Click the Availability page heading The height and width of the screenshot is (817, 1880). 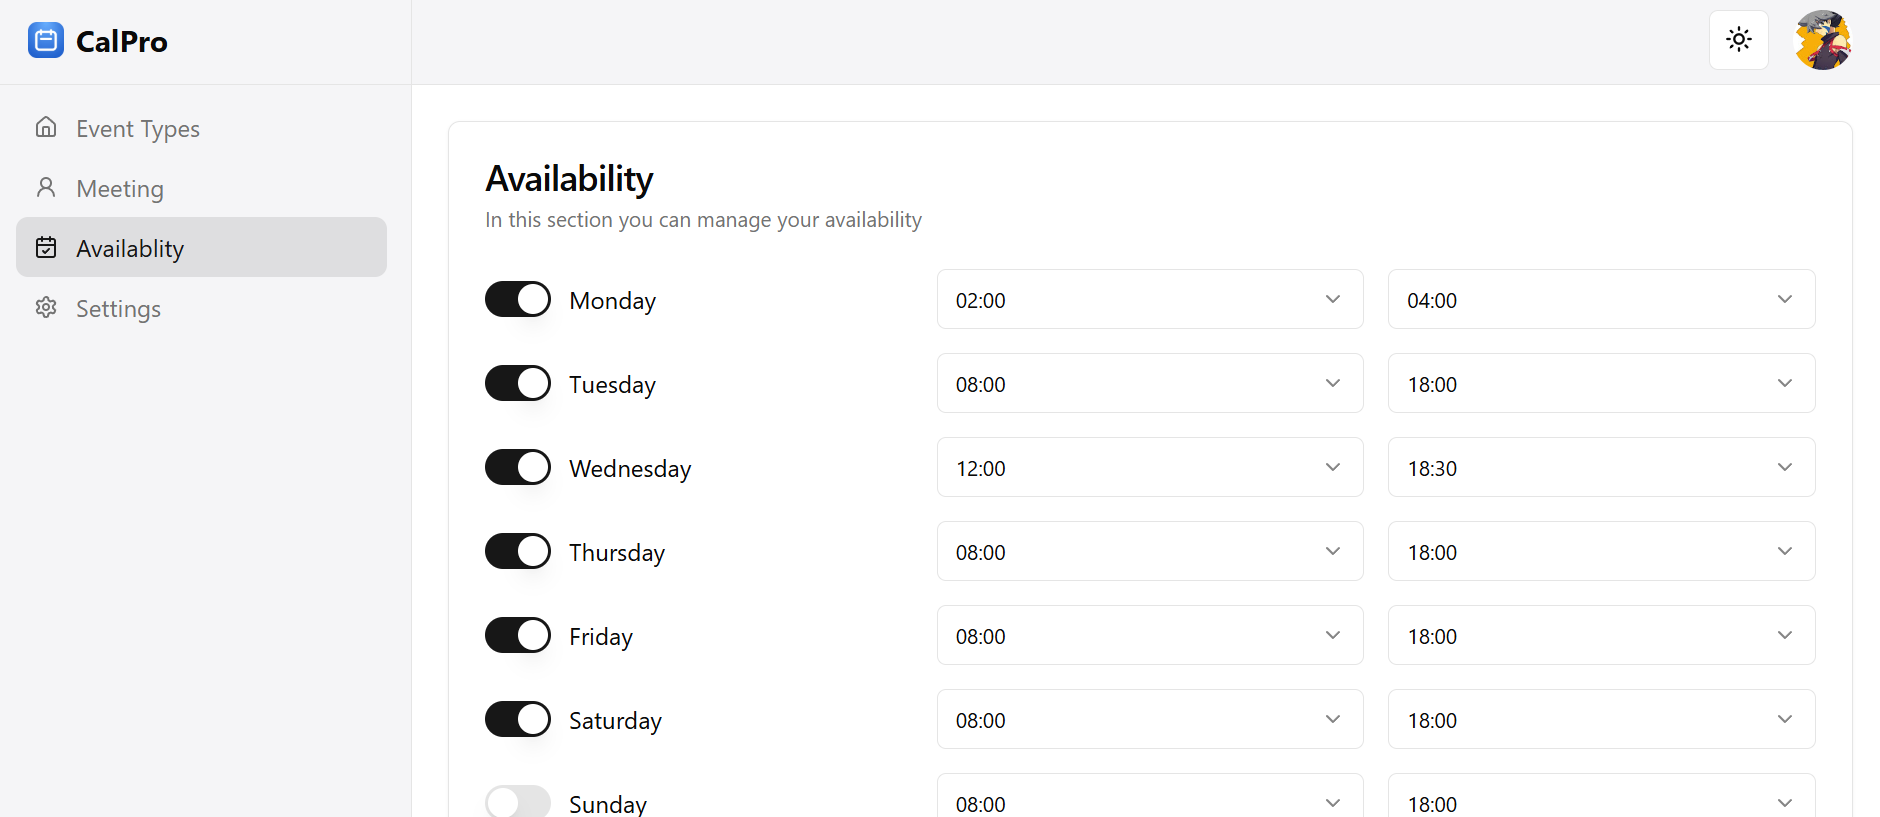click(569, 179)
